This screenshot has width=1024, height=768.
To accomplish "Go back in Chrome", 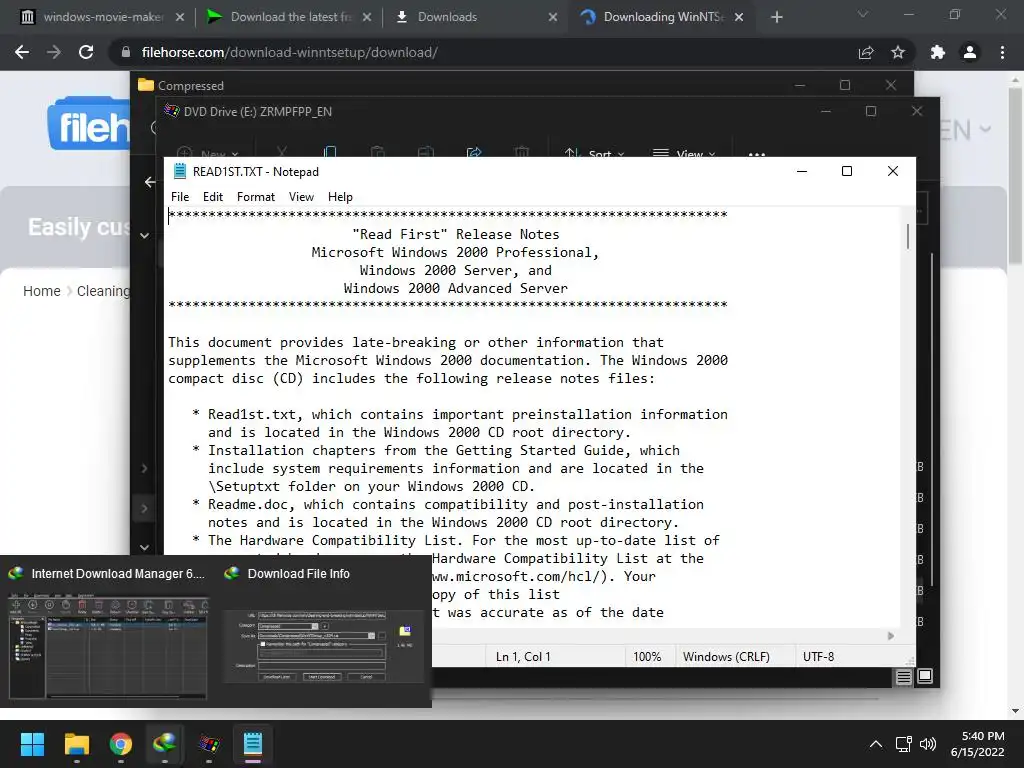I will (22, 52).
